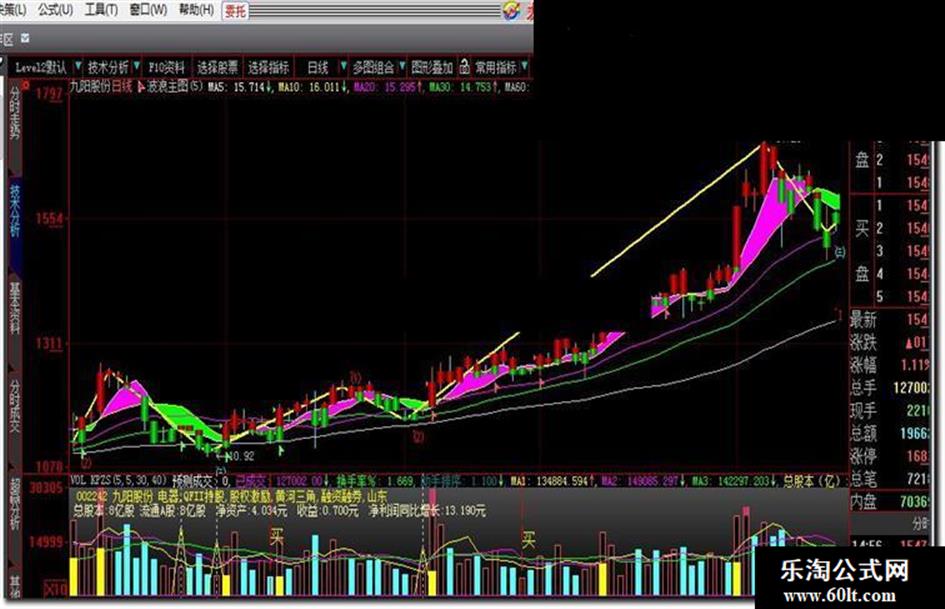The width and height of the screenshot is (945, 609).
Task: Click the 总笔 row in quote panel
Action: click(x=891, y=479)
